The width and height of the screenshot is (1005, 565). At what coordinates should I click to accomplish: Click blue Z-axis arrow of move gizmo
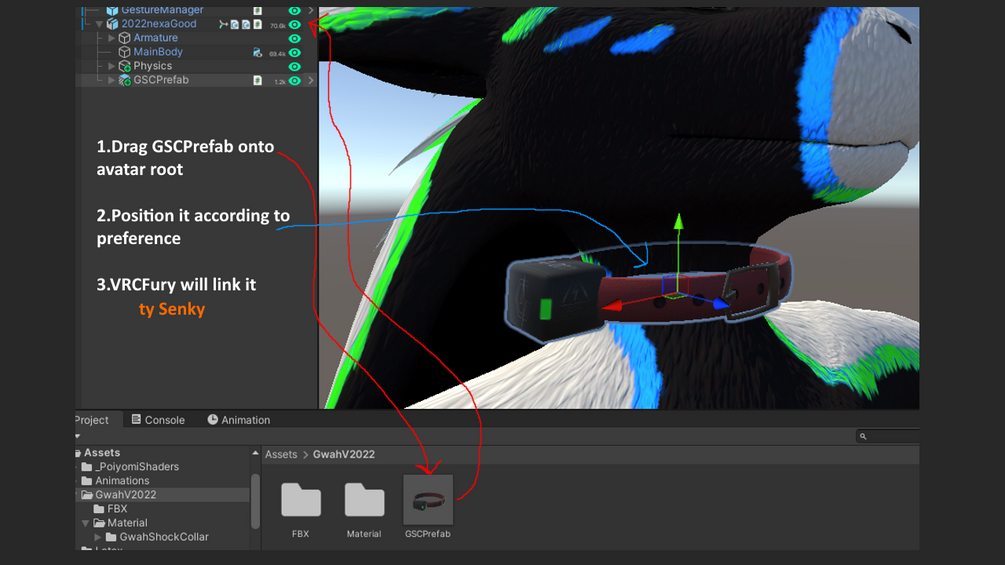721,303
